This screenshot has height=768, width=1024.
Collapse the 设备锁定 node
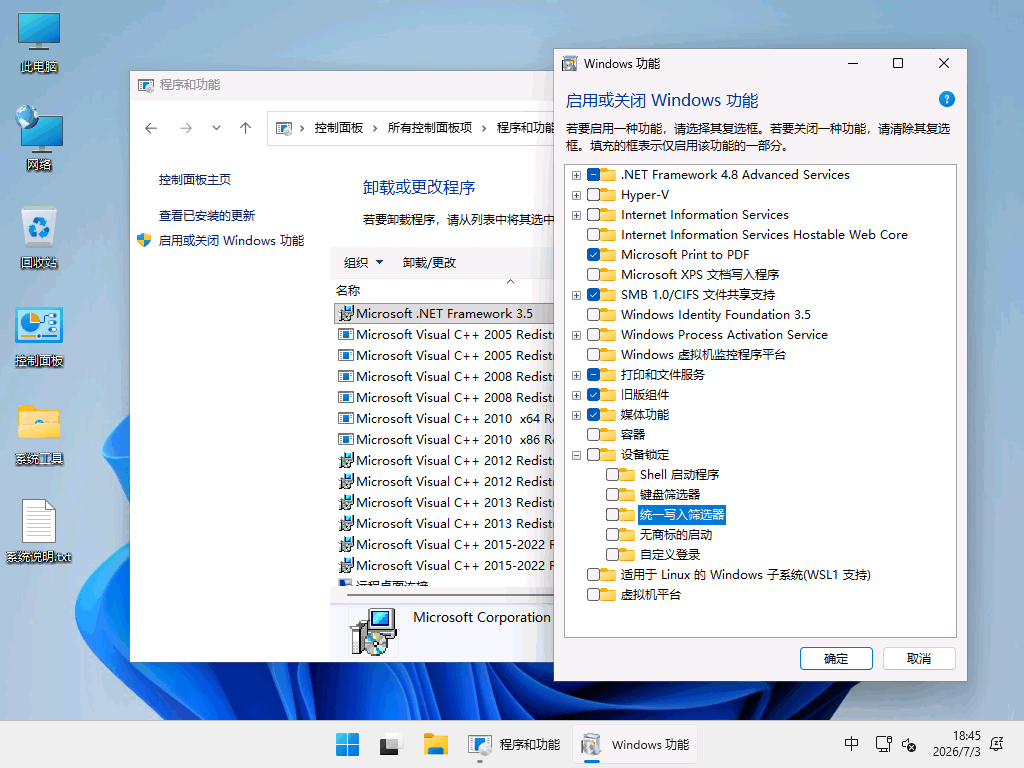coord(576,455)
